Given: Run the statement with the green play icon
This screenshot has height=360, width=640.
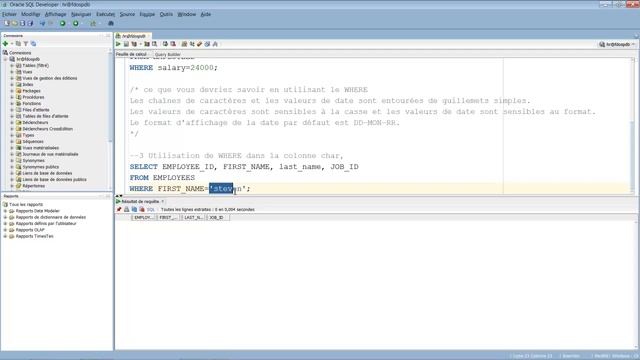Looking at the screenshot, I should (118, 44).
